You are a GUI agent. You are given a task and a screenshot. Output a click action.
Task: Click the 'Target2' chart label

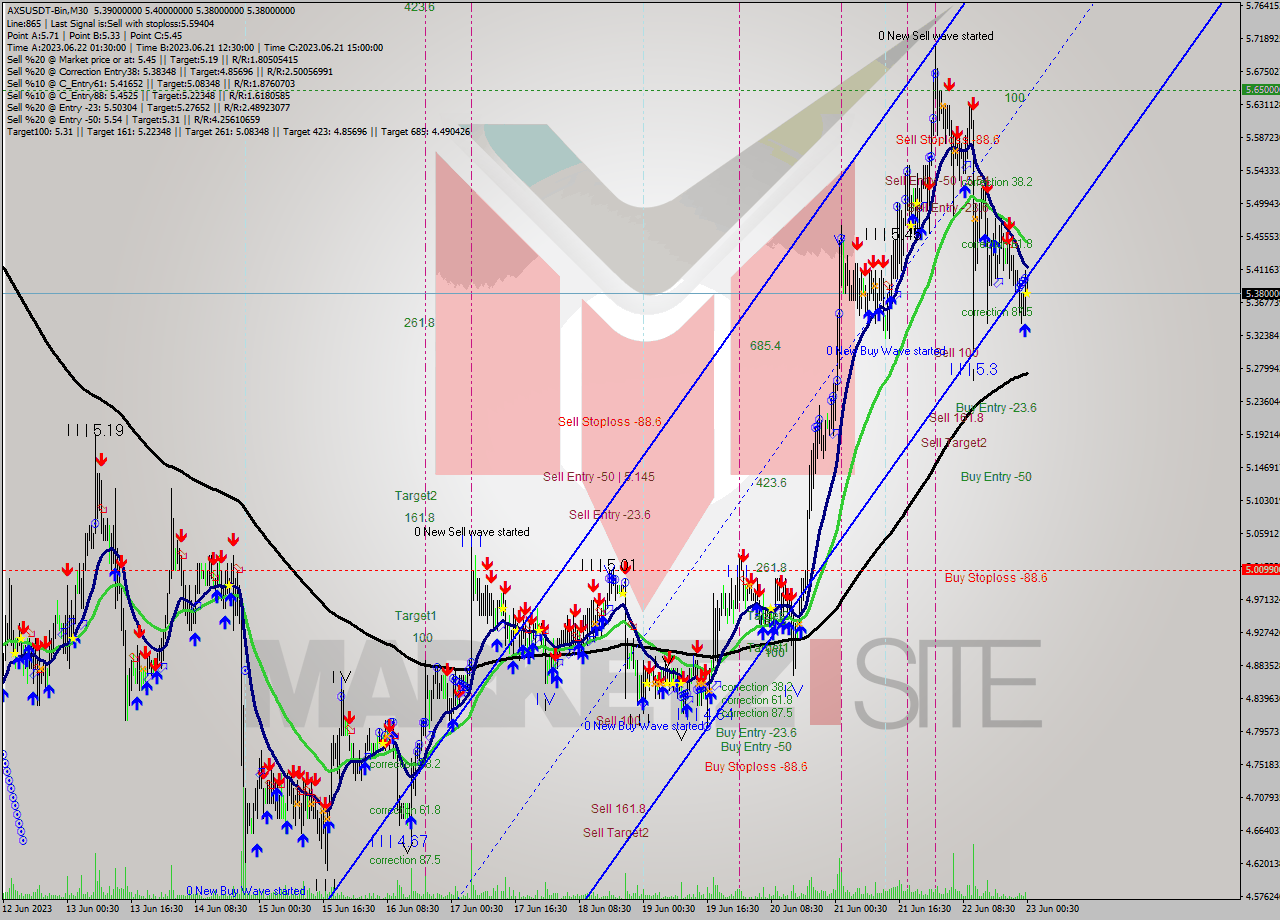415,495
